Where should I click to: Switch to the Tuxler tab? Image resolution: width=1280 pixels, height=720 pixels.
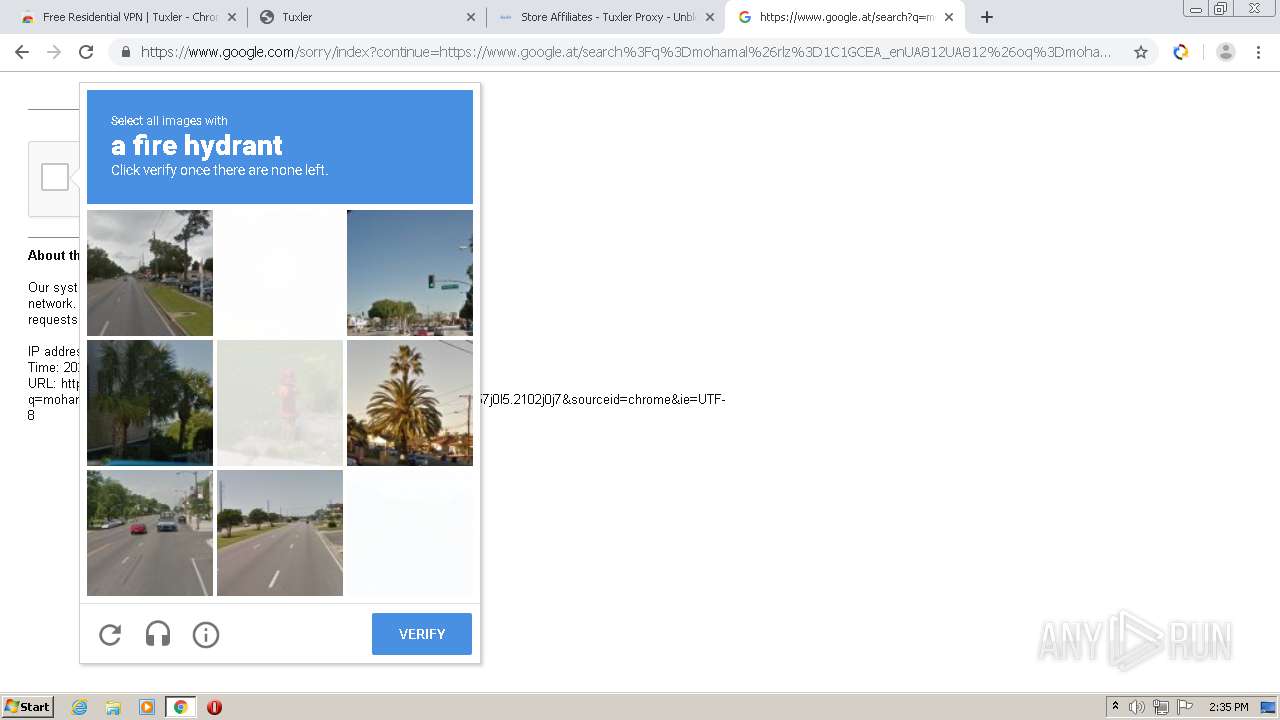click(365, 17)
